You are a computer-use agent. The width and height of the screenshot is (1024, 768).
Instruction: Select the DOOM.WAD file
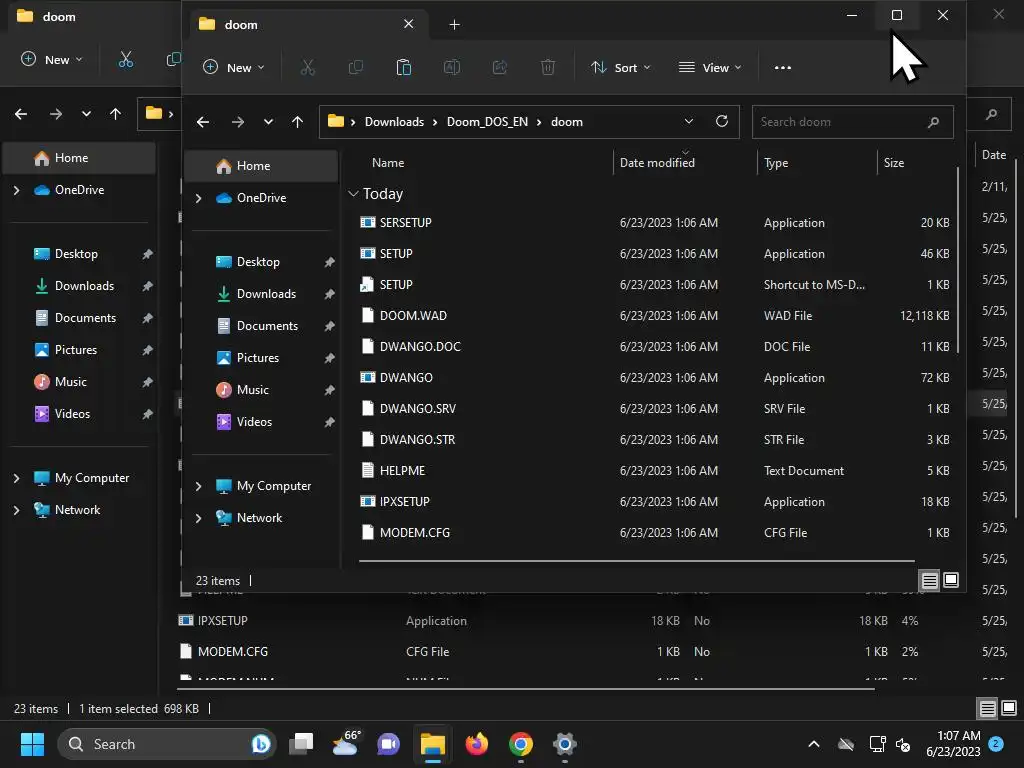pos(655,316)
